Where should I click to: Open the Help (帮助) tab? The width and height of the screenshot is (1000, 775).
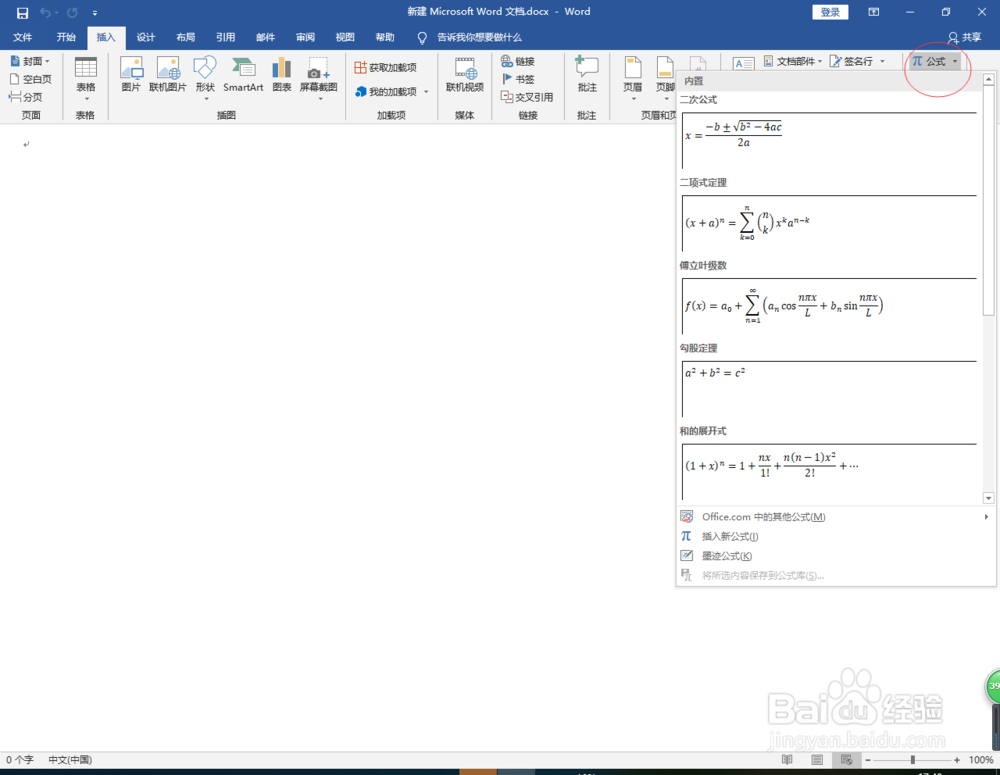coord(385,38)
